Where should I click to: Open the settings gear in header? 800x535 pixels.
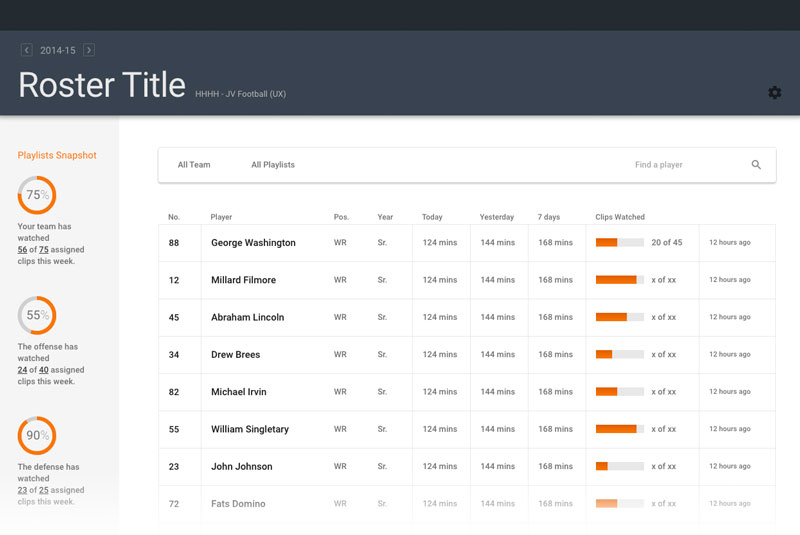[x=774, y=92]
